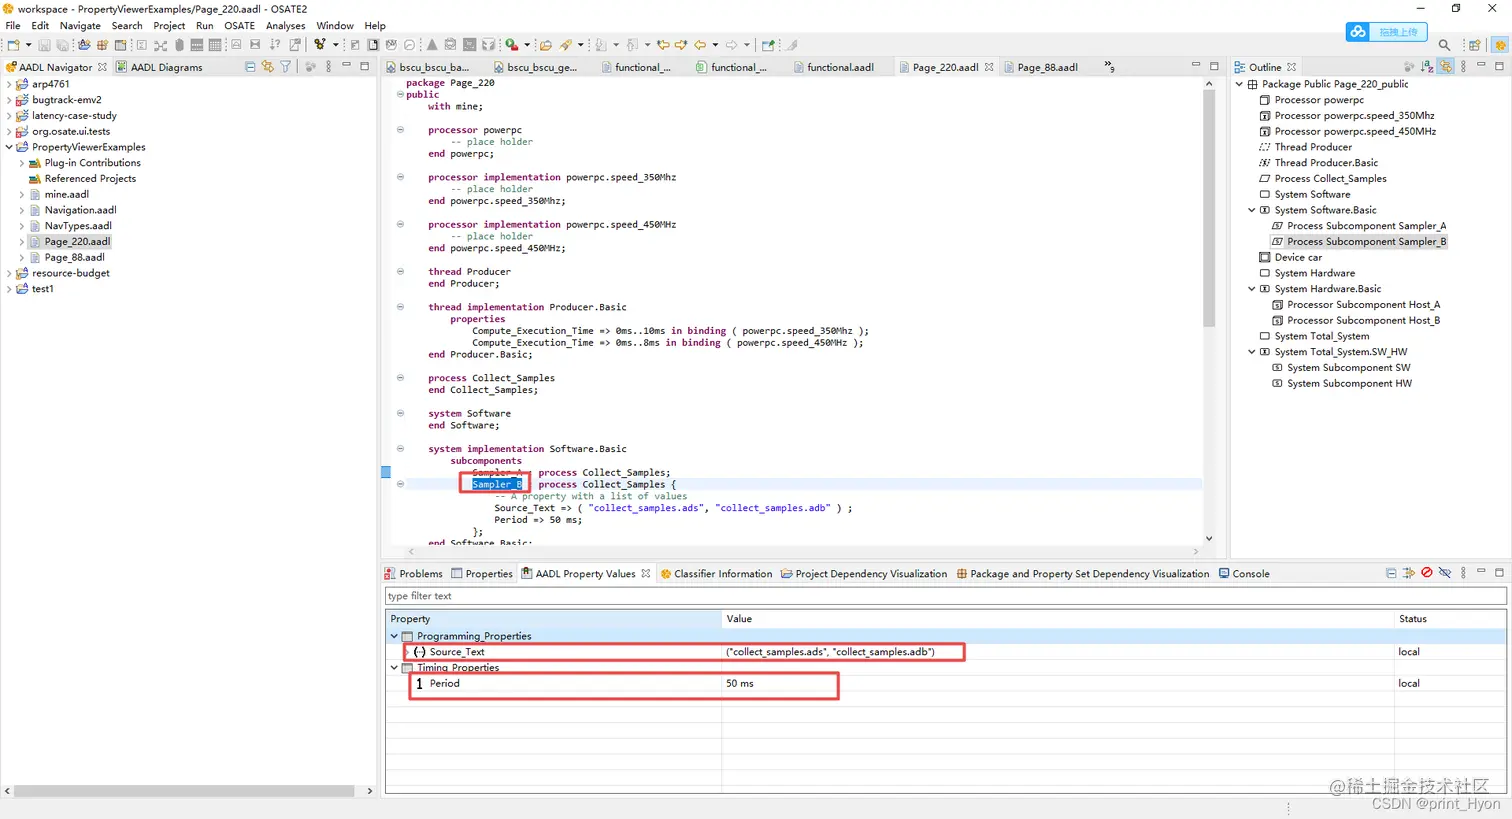Click the Baidu cloud upload button
Image resolution: width=1512 pixels, height=819 pixels.
1386,32
